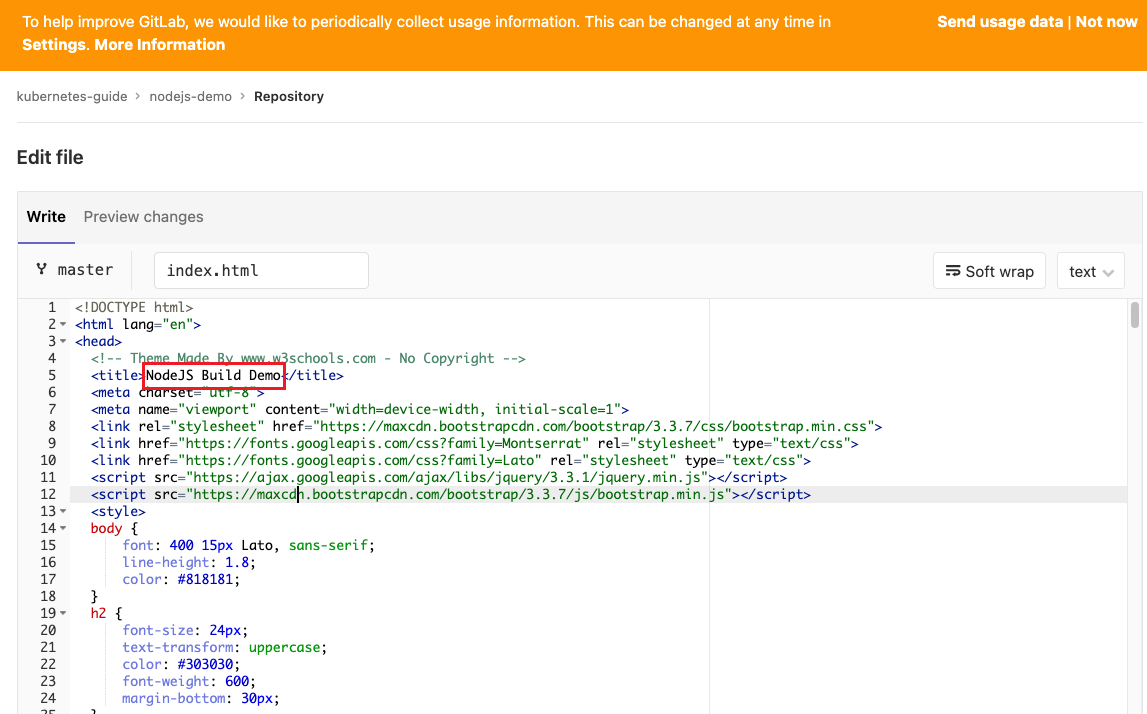Viewport: 1147px width, 714px height.
Task: Click the w3schools comment on line 4
Action: pos(308,358)
